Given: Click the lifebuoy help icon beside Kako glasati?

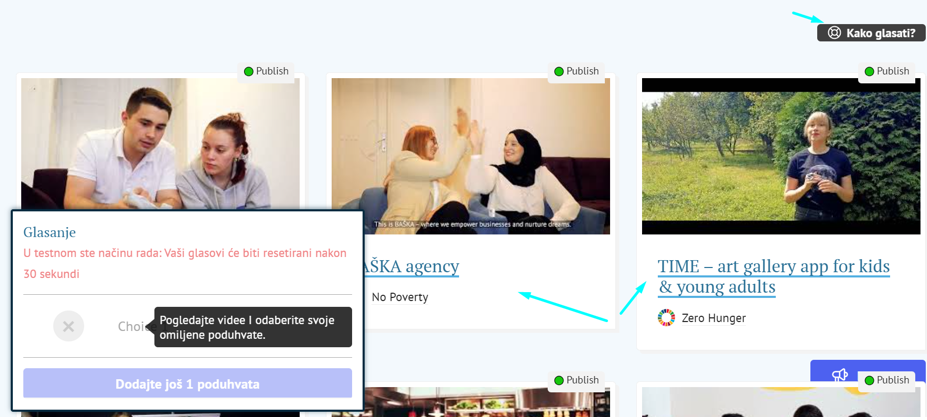Looking at the screenshot, I should pyautogui.click(x=834, y=33).
